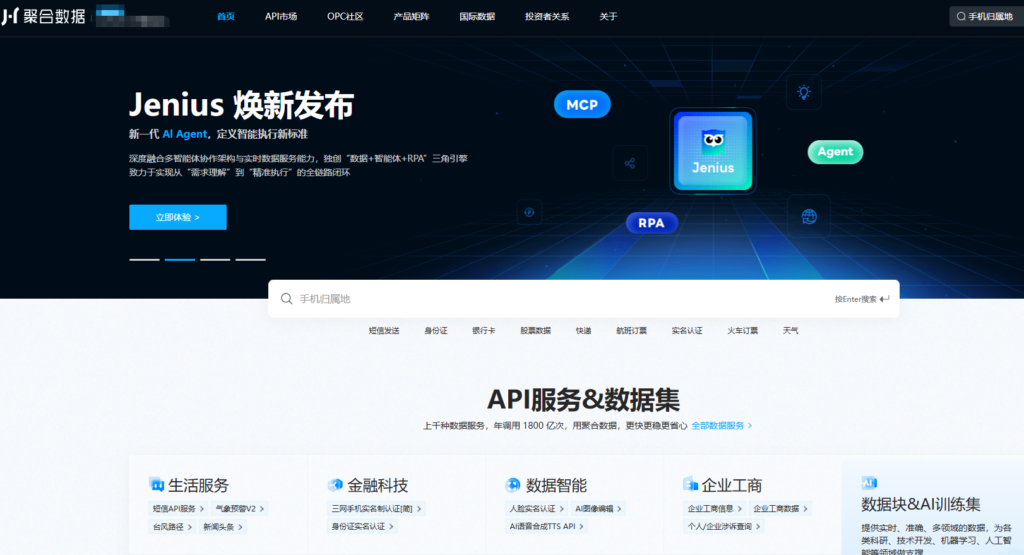Click the AI icon above 数据块&AI训练集
The width and height of the screenshot is (1024, 555).
coord(869,483)
